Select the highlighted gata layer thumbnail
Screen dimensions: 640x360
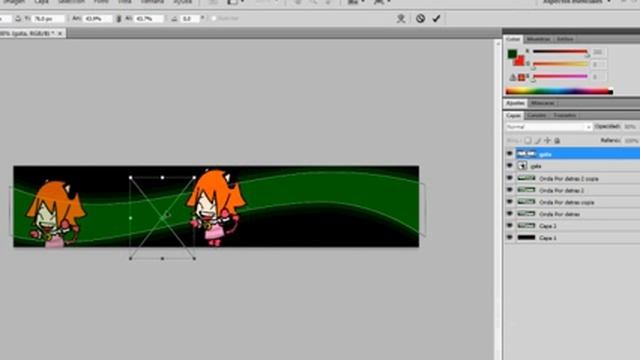(x=526, y=154)
